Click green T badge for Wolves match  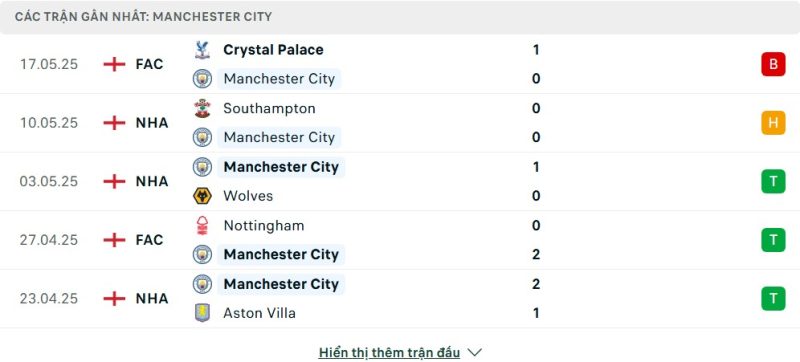(x=773, y=182)
